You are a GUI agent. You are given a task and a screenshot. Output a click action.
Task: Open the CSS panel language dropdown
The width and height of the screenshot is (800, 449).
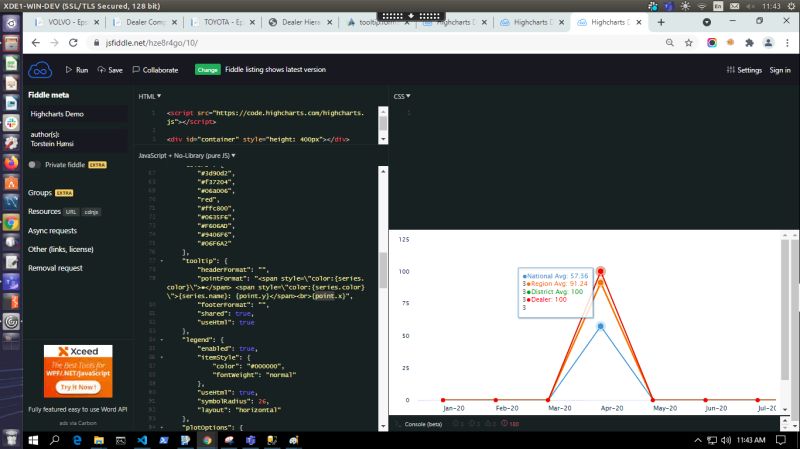click(402, 96)
